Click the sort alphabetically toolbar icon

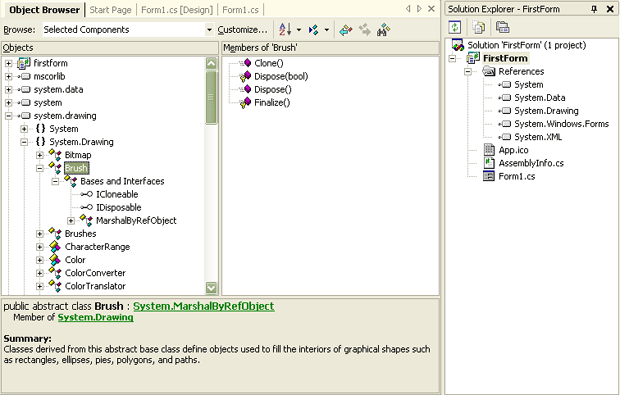click(x=285, y=30)
